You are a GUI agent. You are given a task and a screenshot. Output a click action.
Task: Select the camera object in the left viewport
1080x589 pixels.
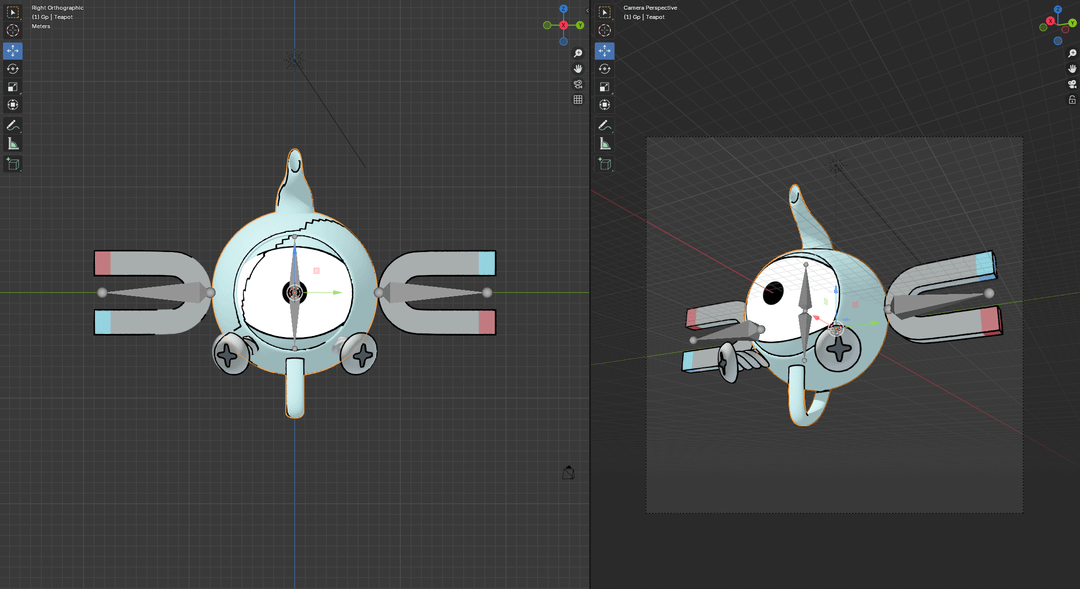tap(568, 473)
